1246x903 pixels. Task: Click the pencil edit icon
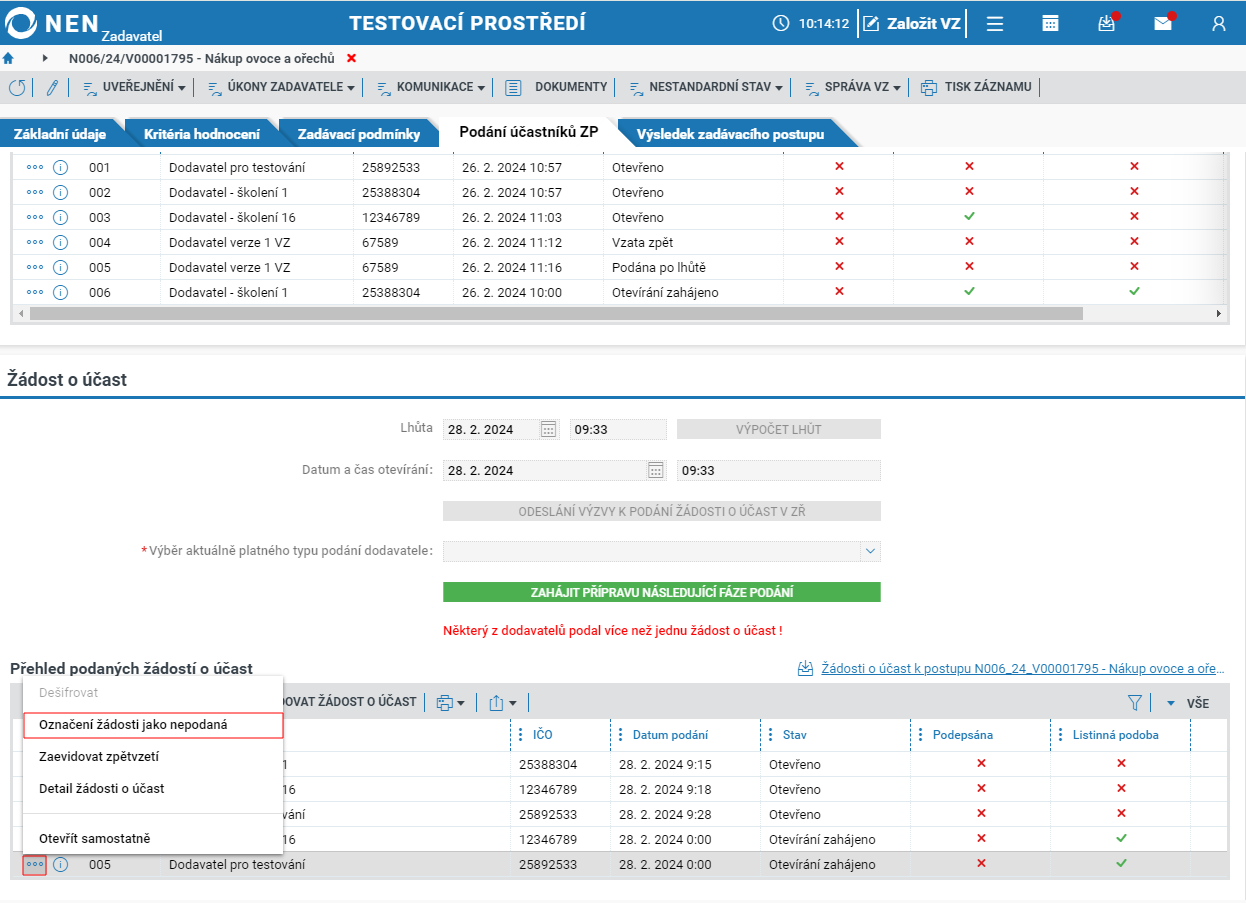52,87
